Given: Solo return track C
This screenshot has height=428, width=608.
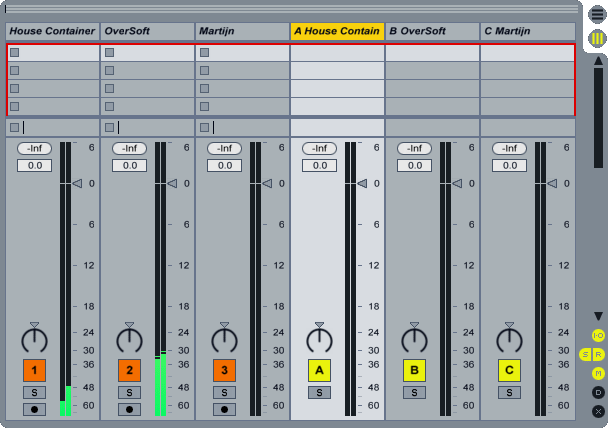Looking at the screenshot, I should tap(509, 392).
